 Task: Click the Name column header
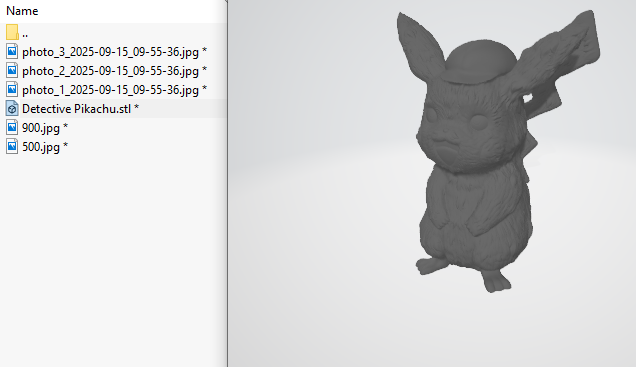click(x=22, y=11)
